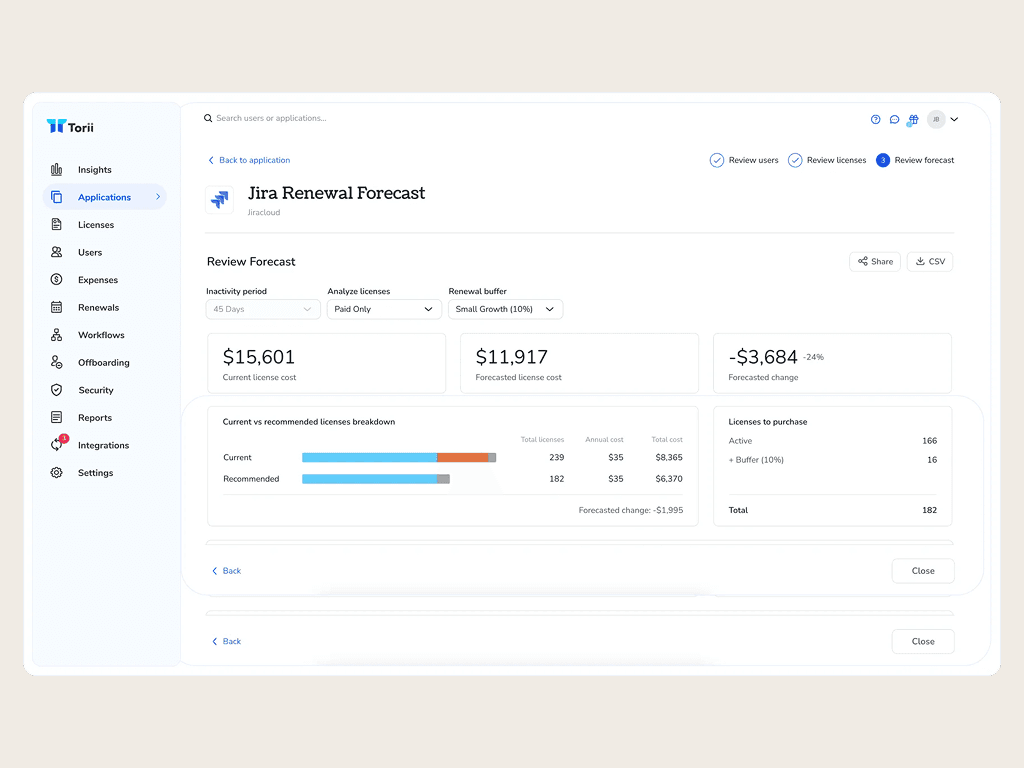This screenshot has height=768, width=1024.
Task: Click the Users people icon
Action: (57, 252)
